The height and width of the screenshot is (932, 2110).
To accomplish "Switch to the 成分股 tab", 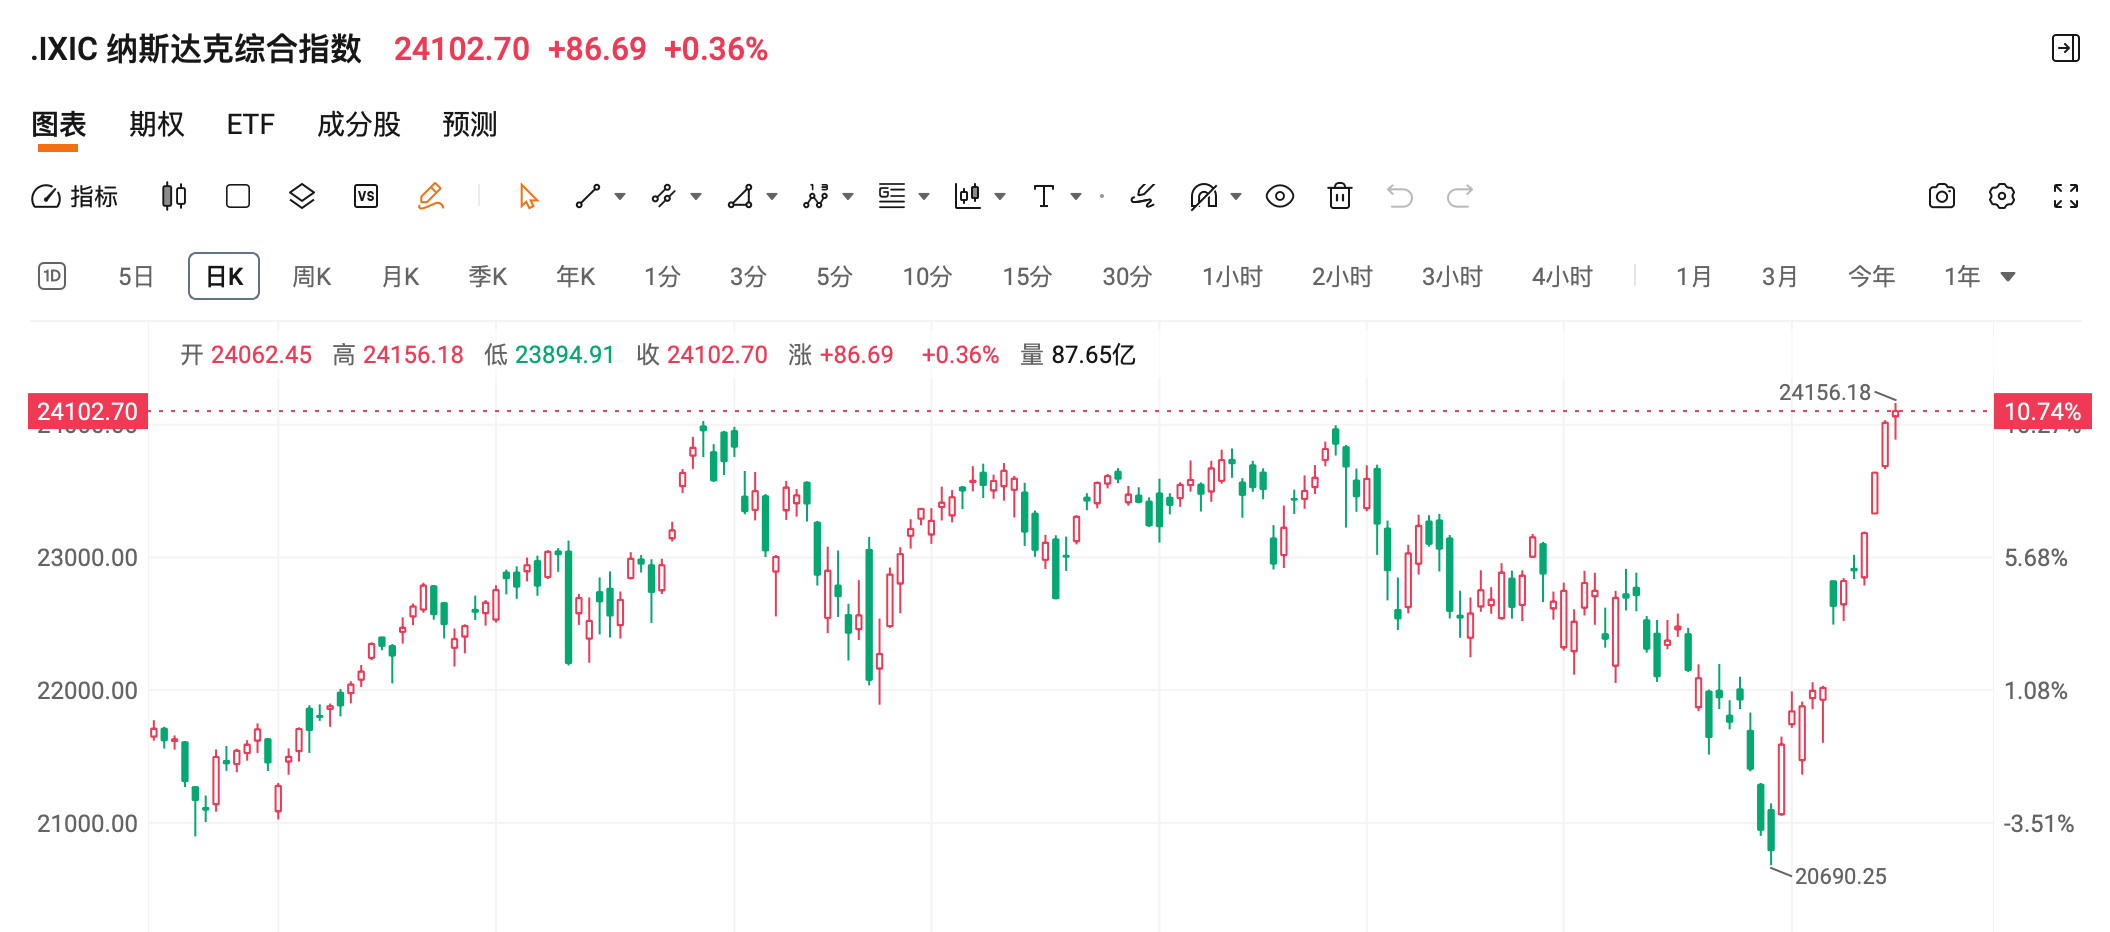I will (359, 125).
